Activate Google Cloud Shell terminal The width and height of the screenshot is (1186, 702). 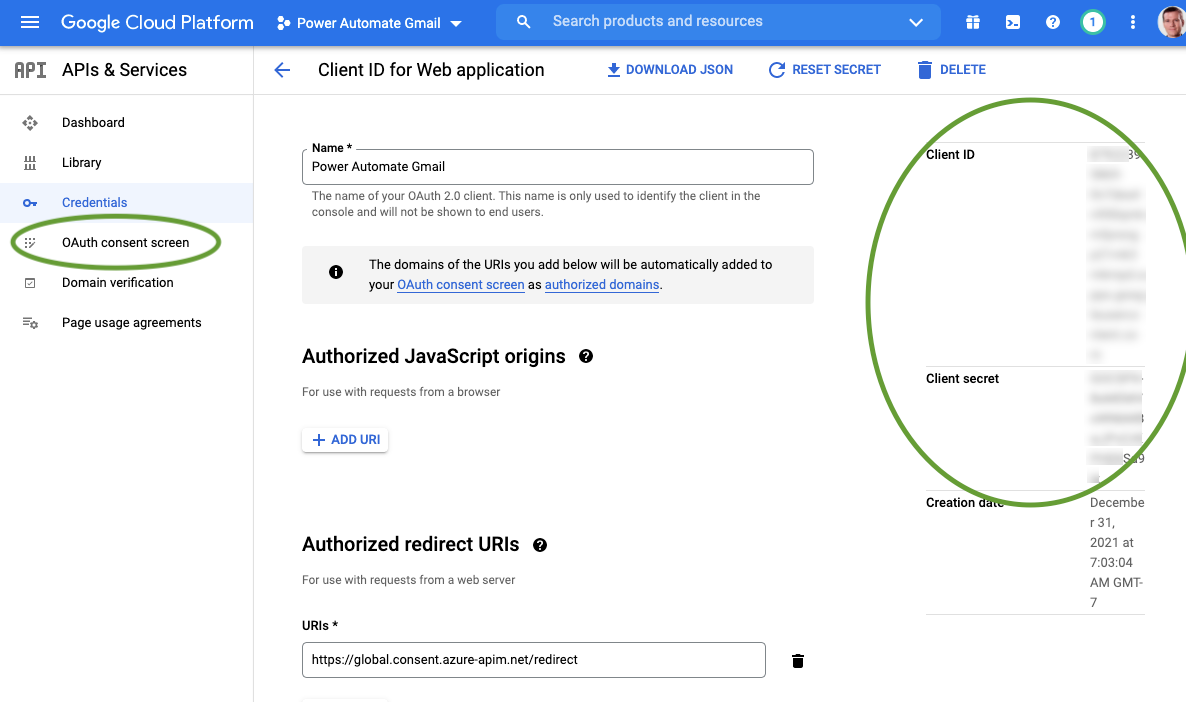pyautogui.click(x=1012, y=21)
